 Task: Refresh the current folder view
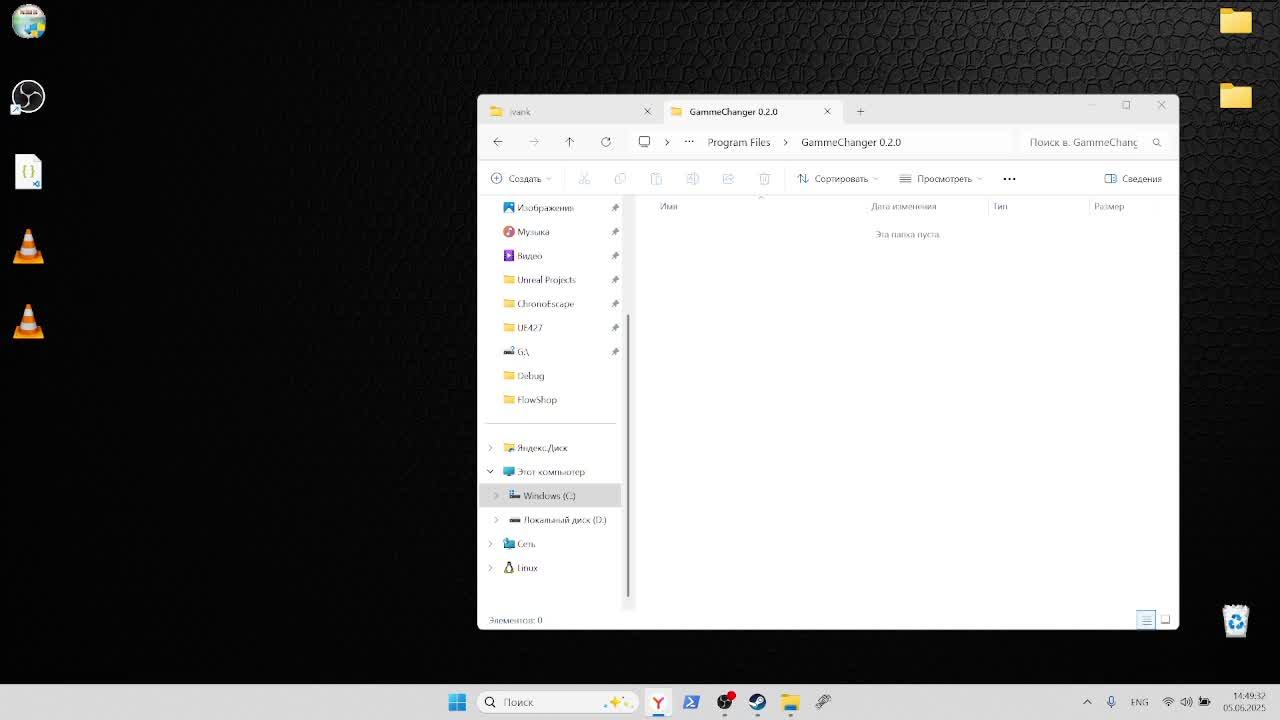[x=606, y=142]
